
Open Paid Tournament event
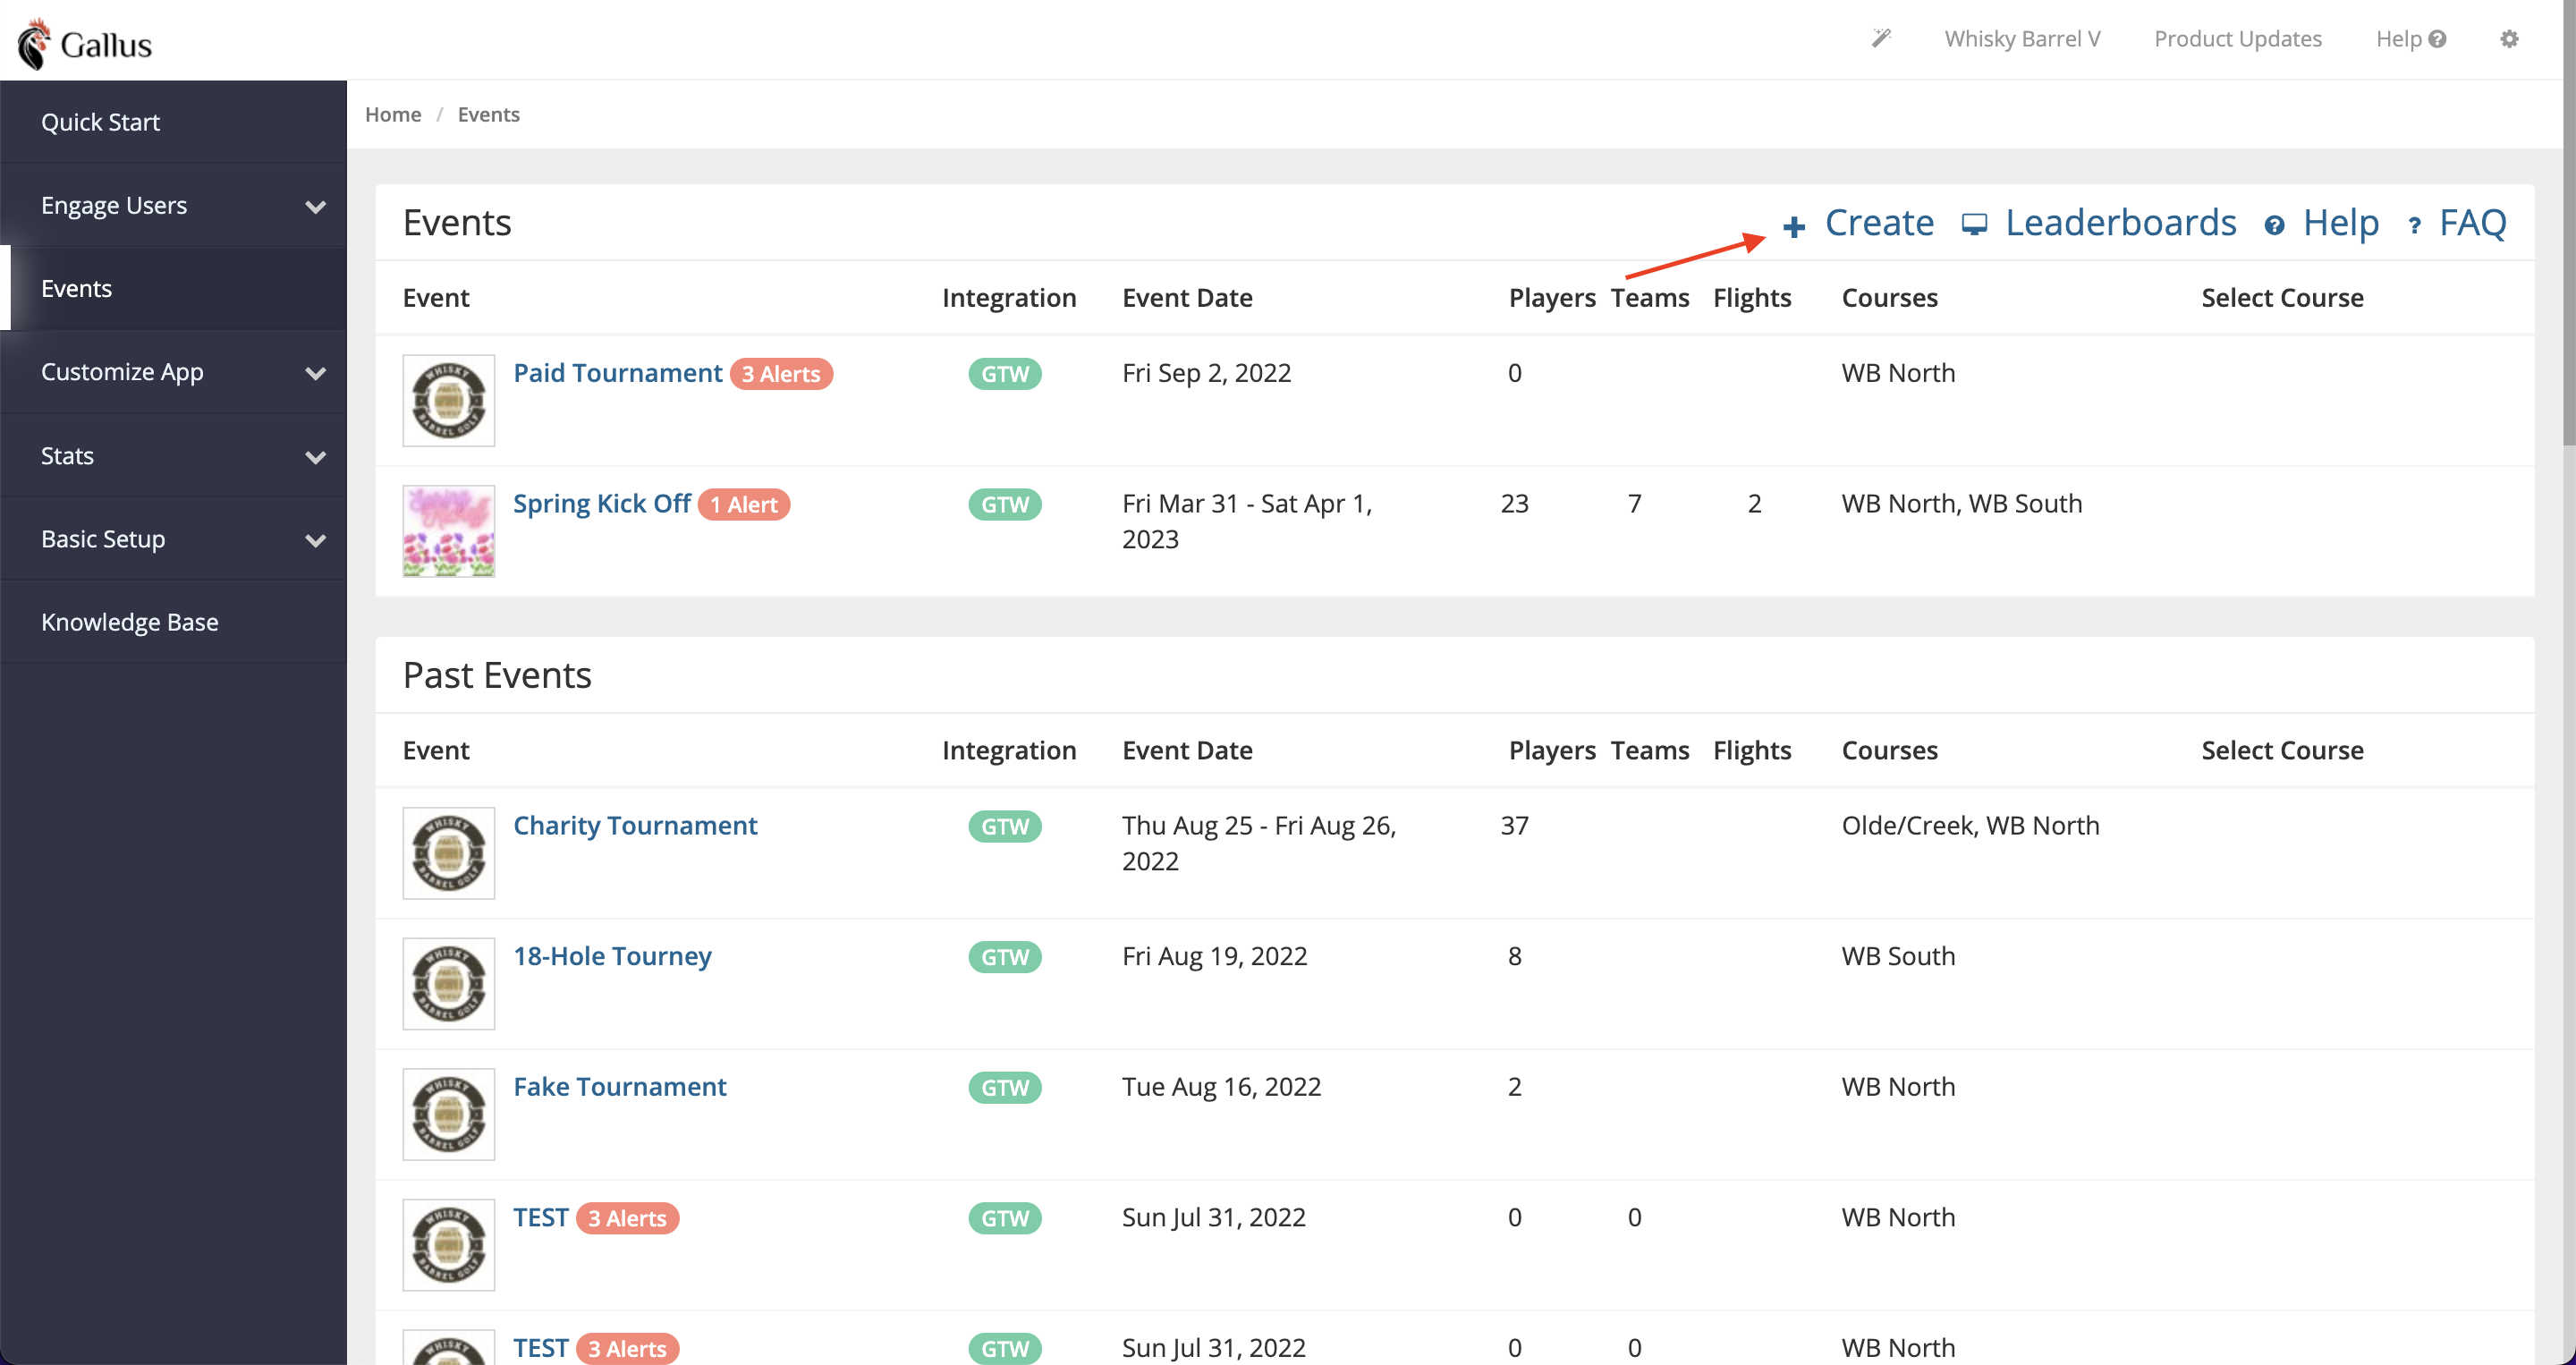[x=617, y=372]
